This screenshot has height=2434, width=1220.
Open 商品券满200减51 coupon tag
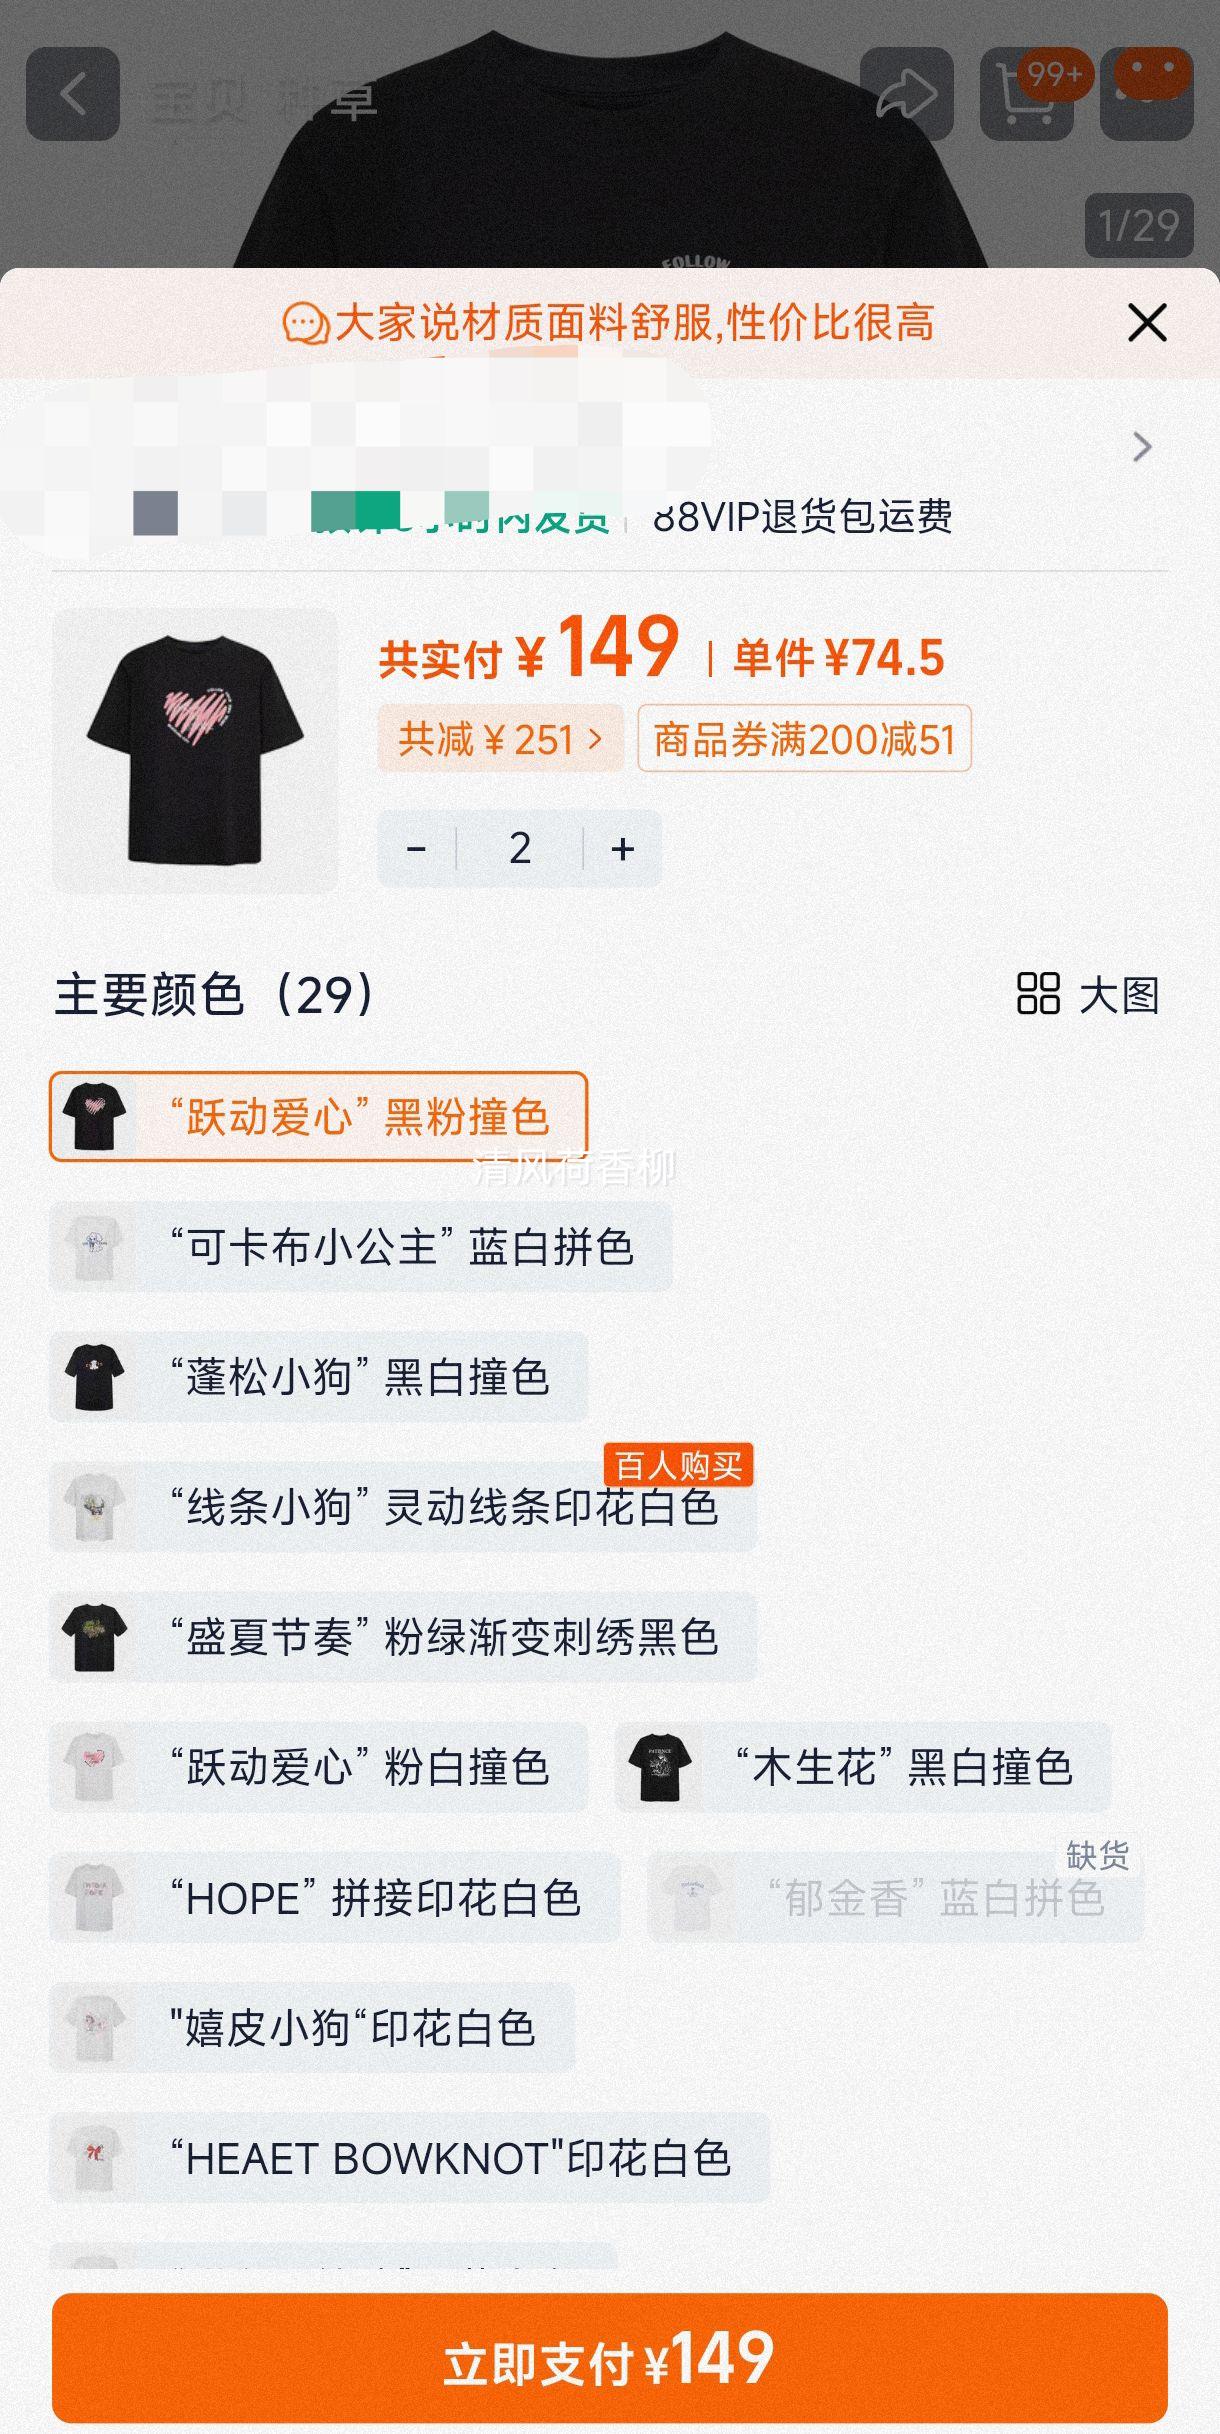pyautogui.click(x=805, y=739)
